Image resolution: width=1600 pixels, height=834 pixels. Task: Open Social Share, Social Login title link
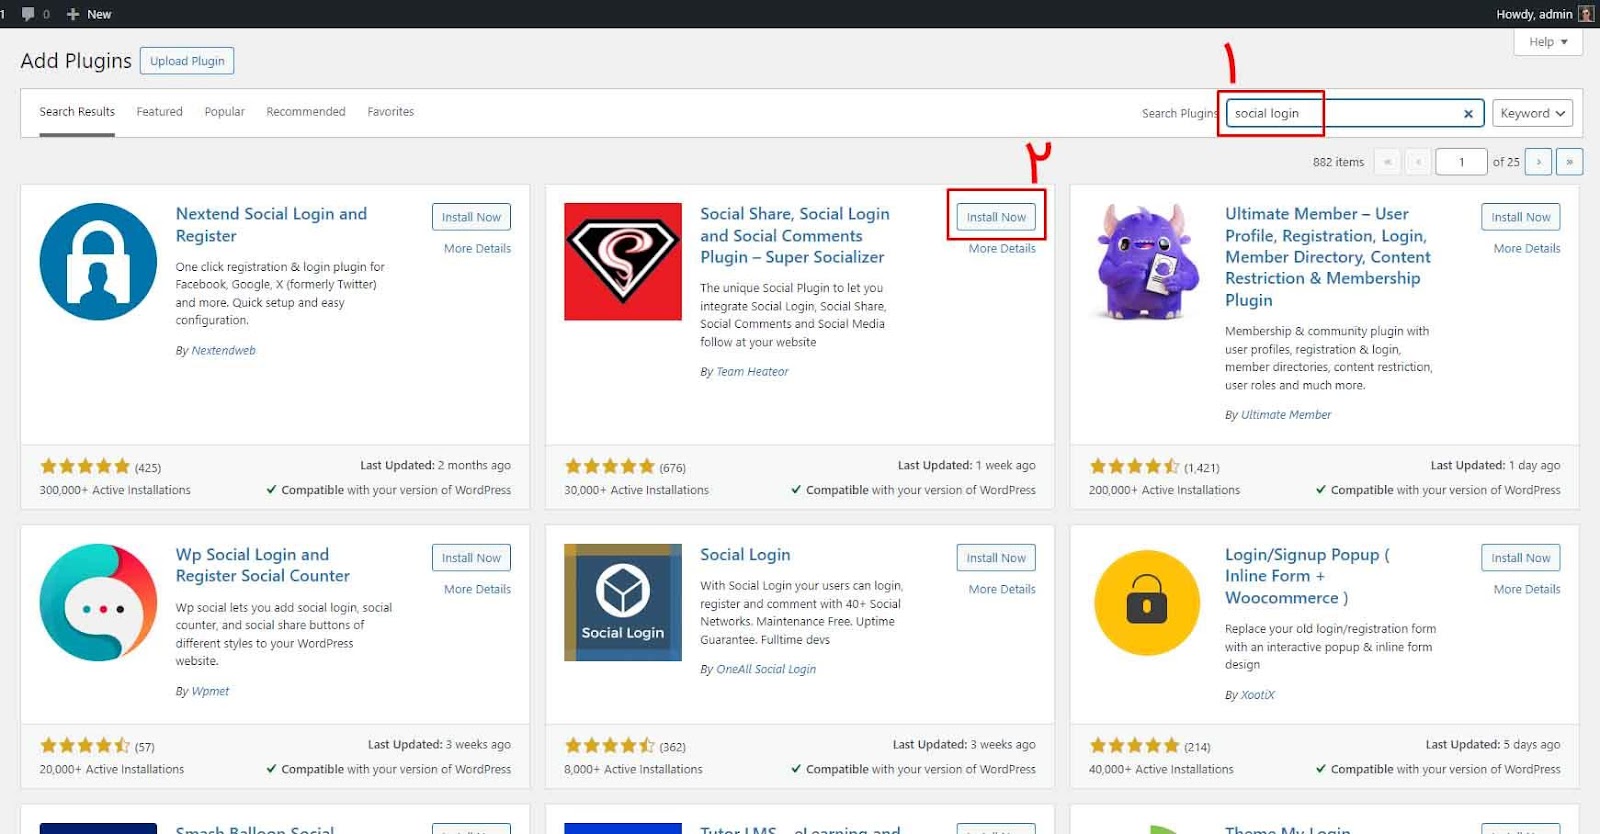pos(795,235)
